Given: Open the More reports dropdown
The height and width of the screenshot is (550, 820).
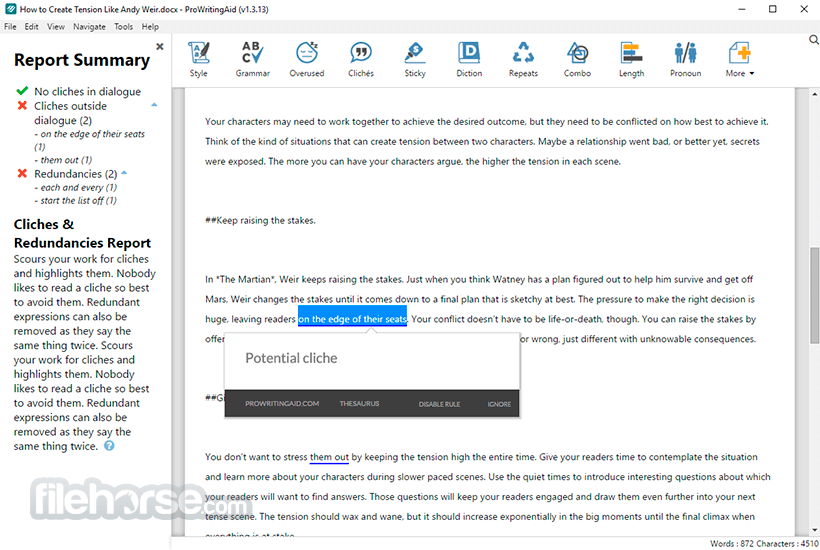Looking at the screenshot, I should tap(739, 60).
